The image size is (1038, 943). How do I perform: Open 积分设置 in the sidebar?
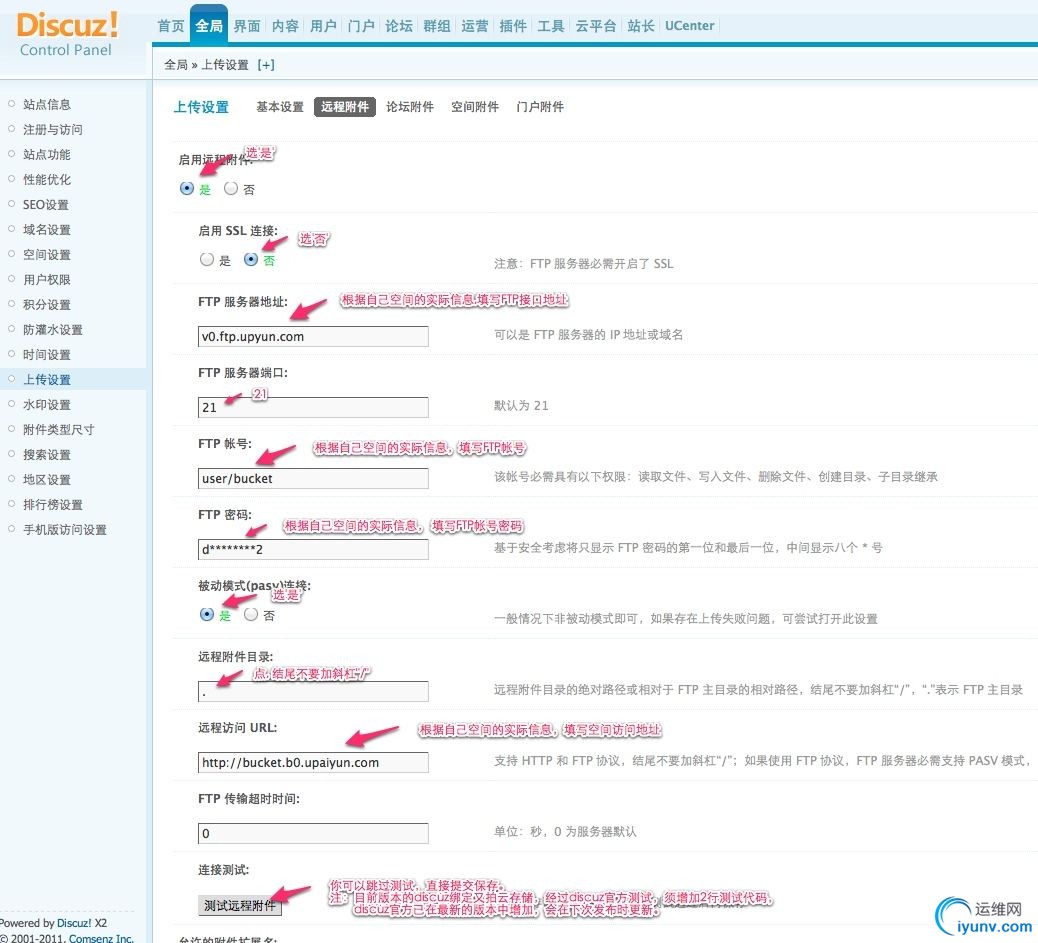click(x=47, y=305)
